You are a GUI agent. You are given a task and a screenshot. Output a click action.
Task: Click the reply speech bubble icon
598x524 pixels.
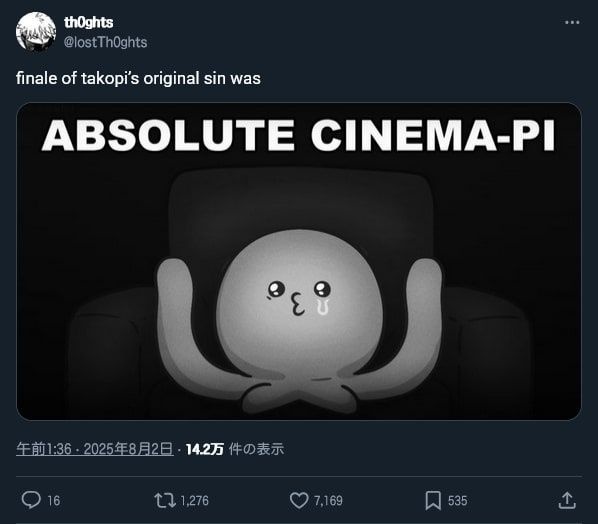[31, 500]
